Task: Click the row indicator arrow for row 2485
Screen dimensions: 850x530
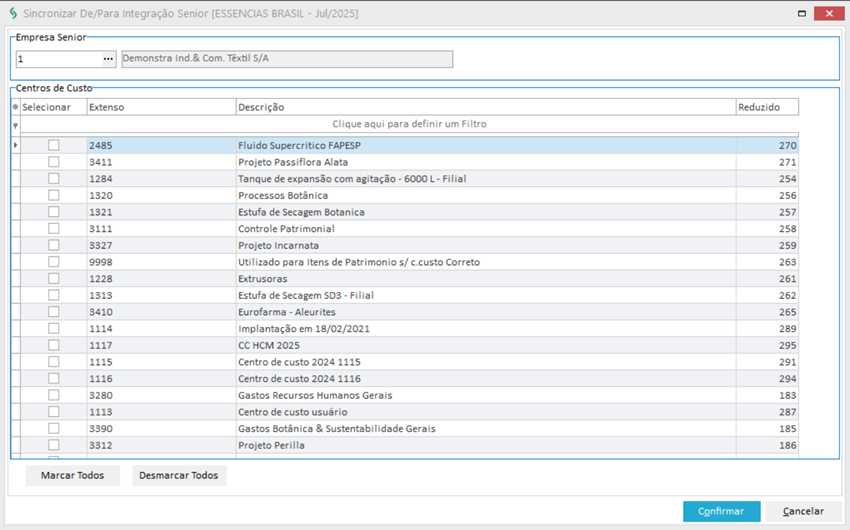Action: click(15, 145)
